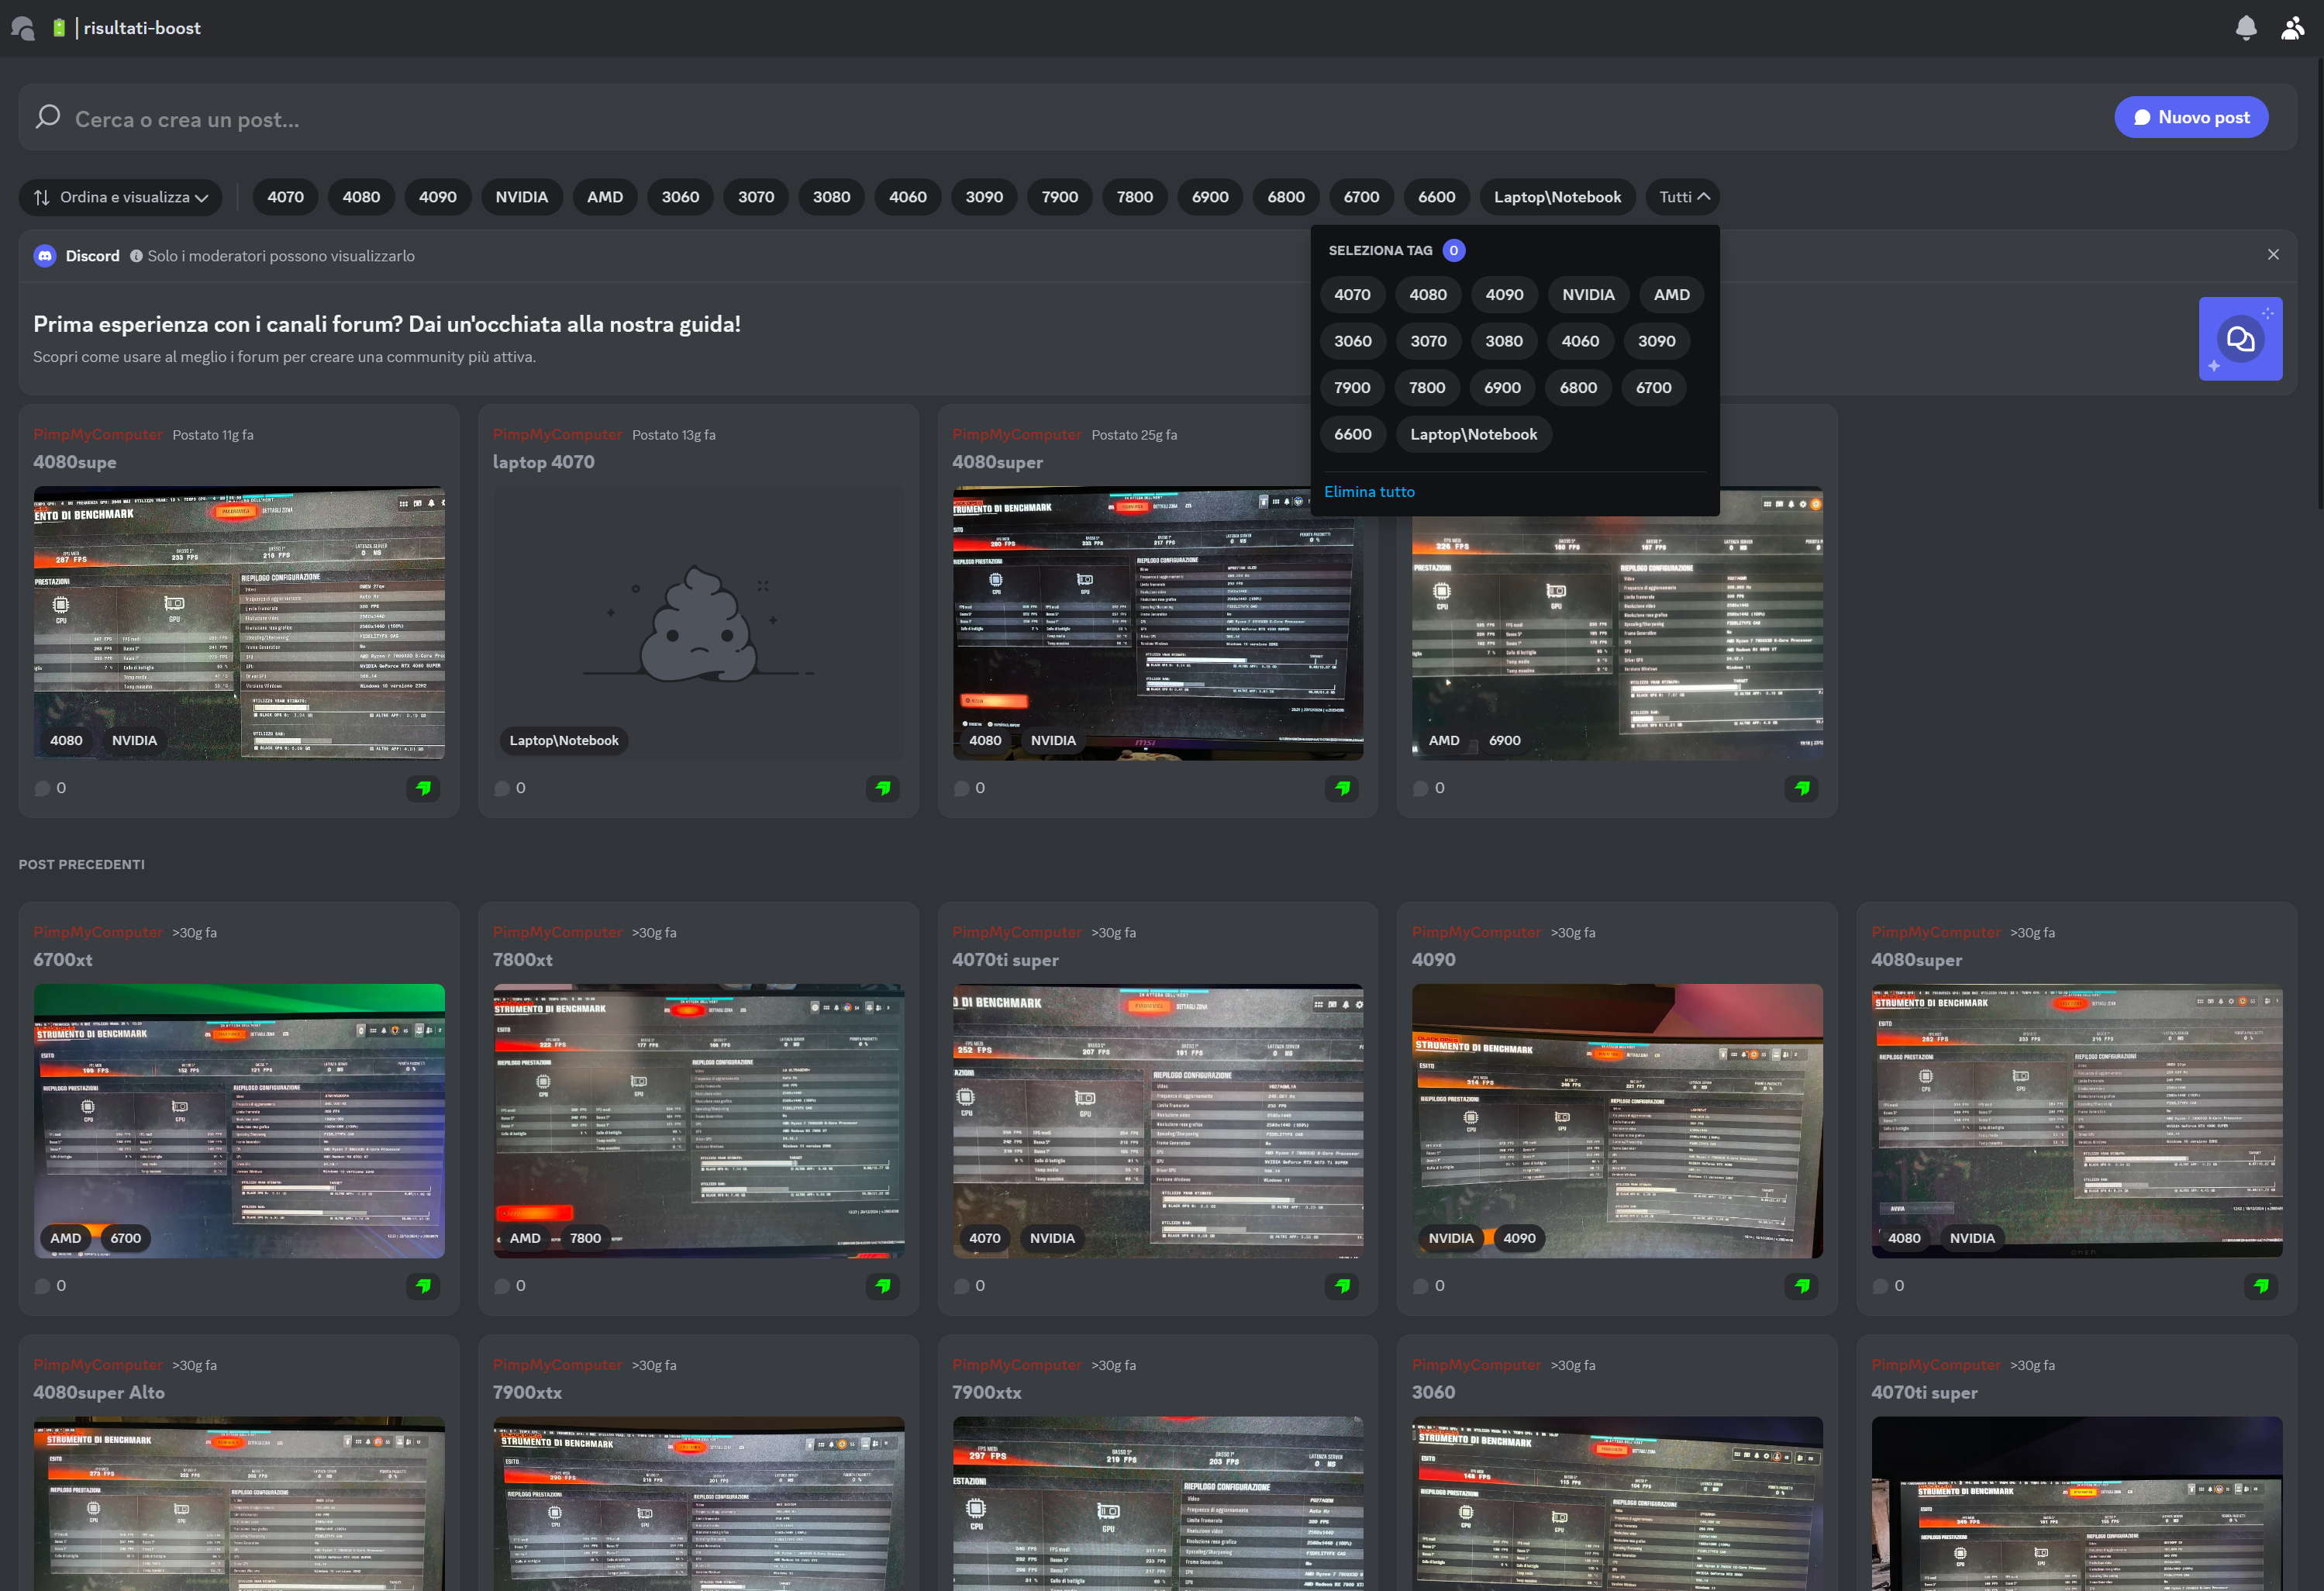Toggle the AMD tag in Seleziona tag popup
2324x1591 pixels.
(x=1671, y=294)
